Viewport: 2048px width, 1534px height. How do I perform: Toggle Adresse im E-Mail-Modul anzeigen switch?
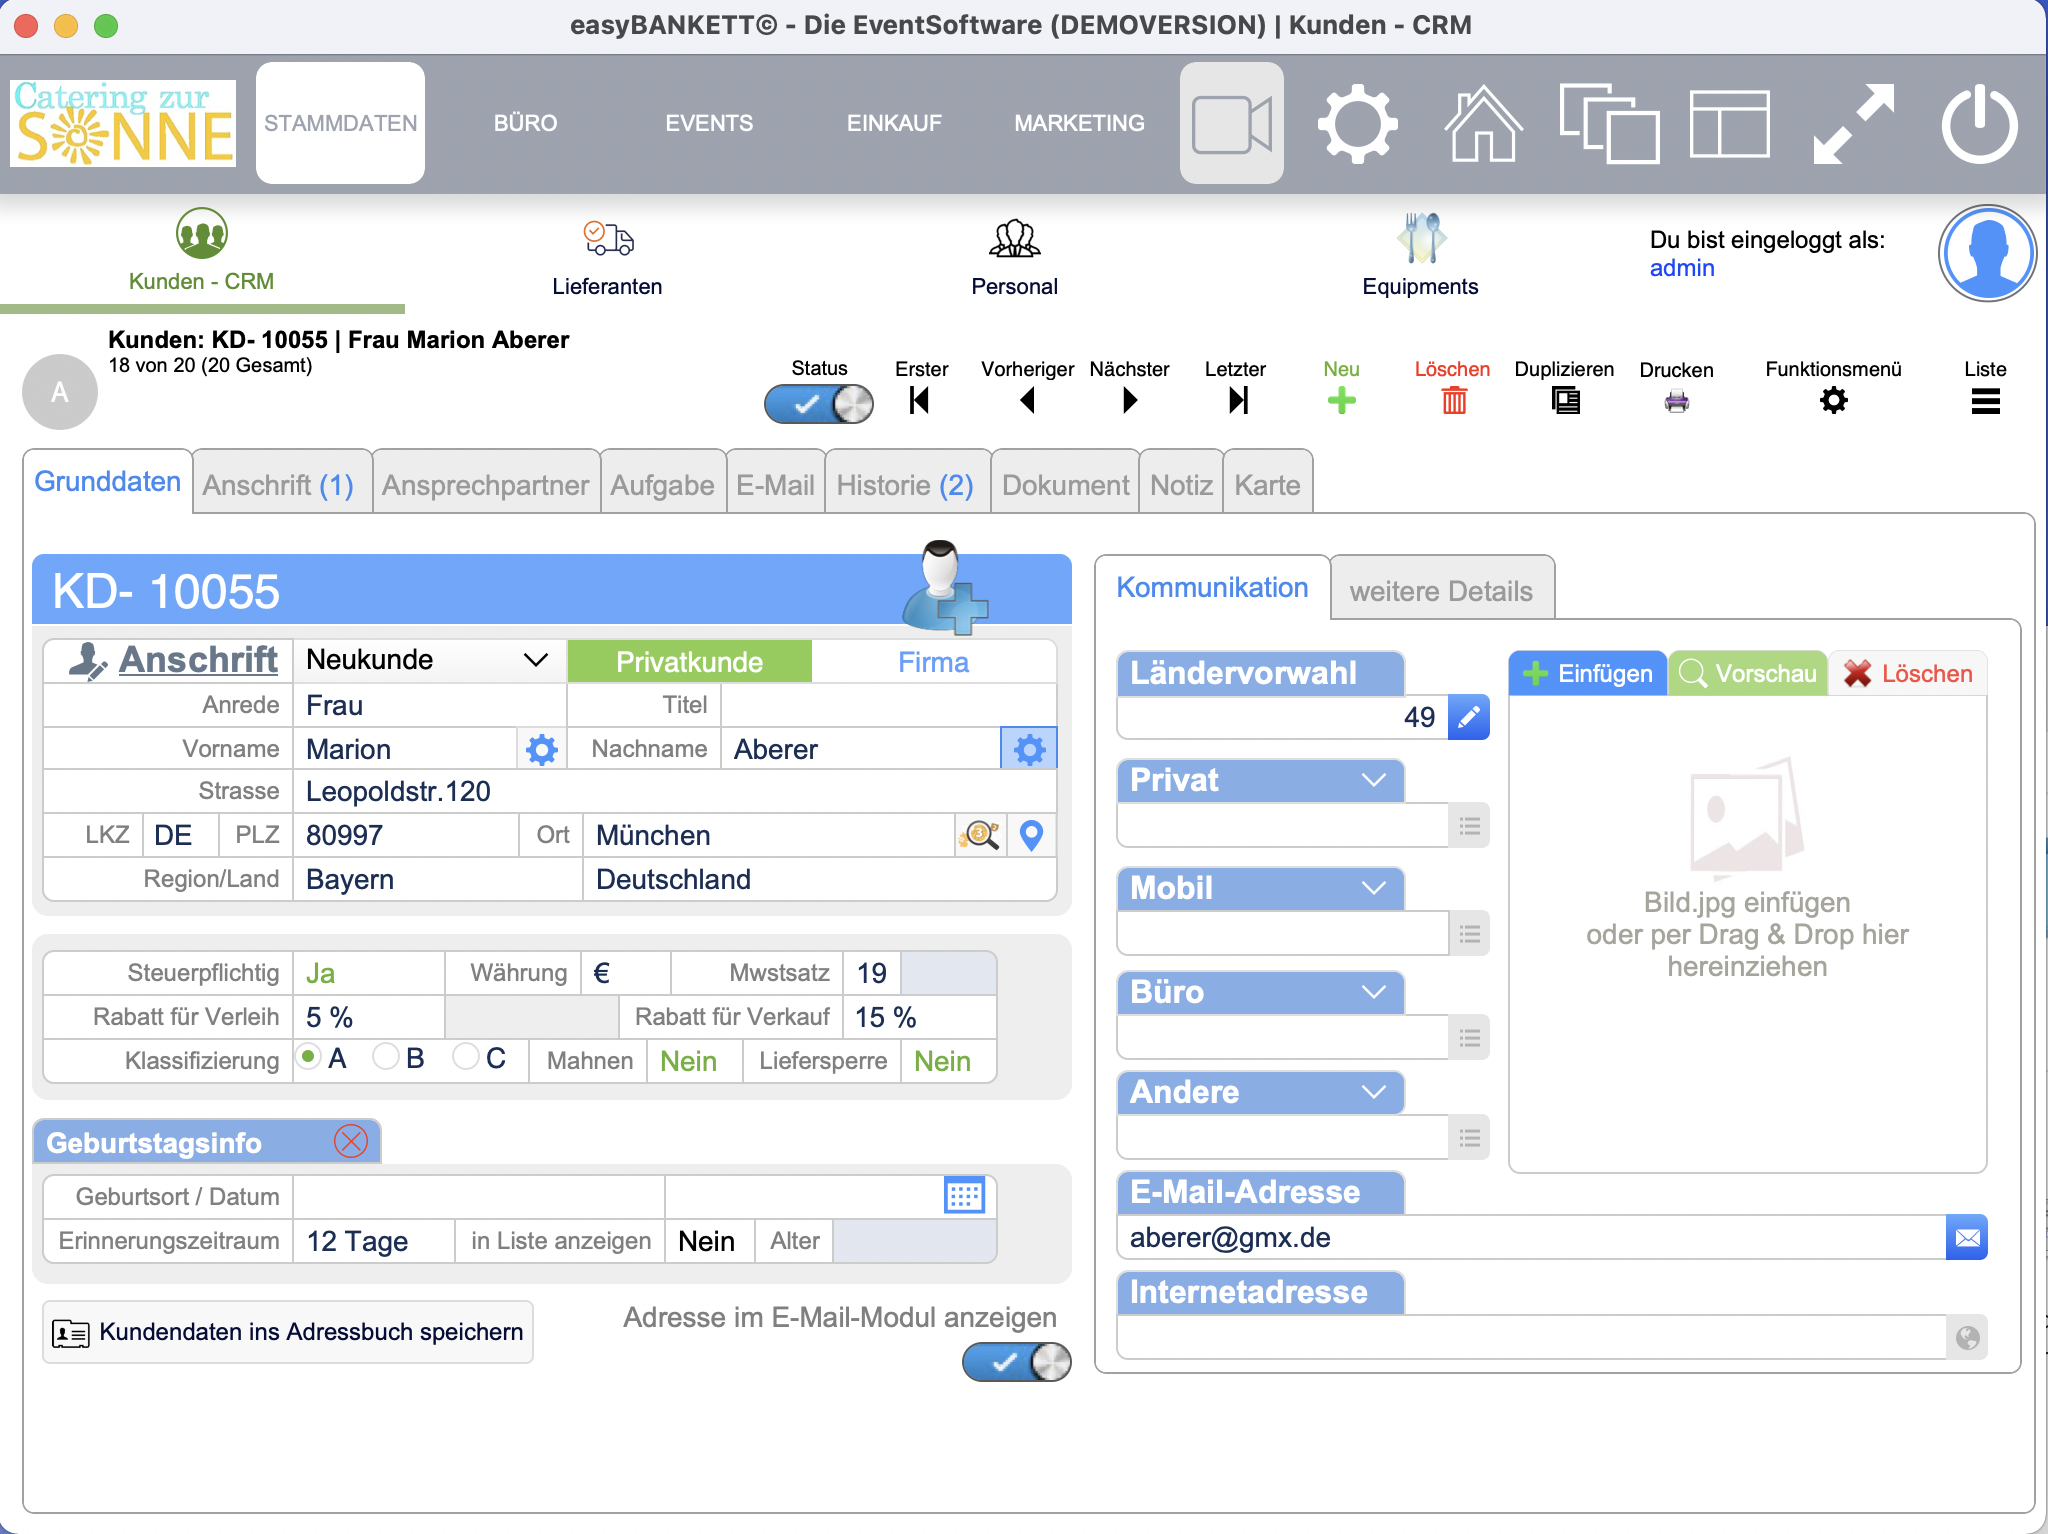click(1016, 1361)
